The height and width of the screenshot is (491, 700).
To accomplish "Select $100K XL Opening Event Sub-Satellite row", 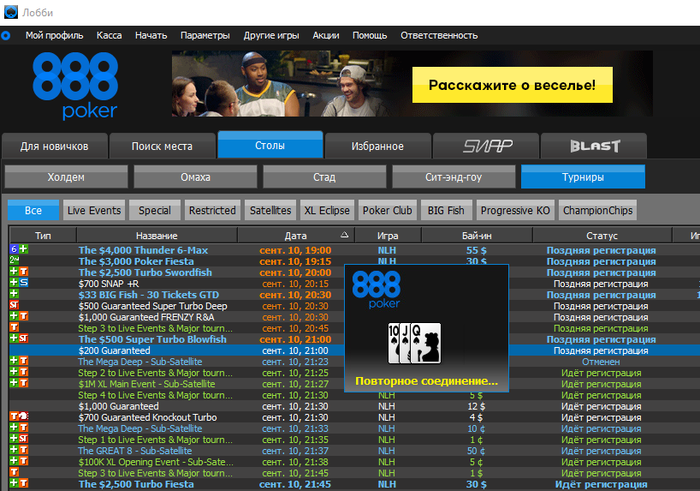I will [354, 462].
